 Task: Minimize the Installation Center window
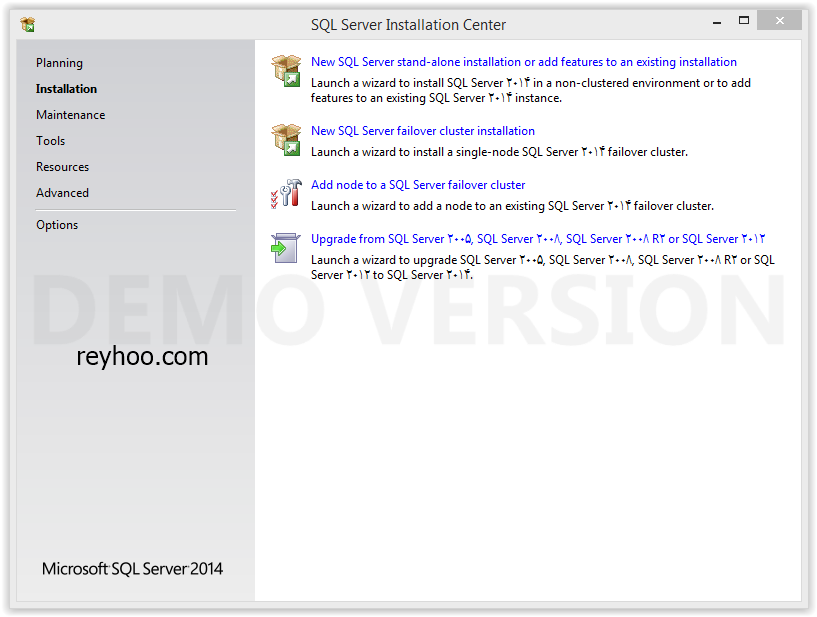[717, 22]
